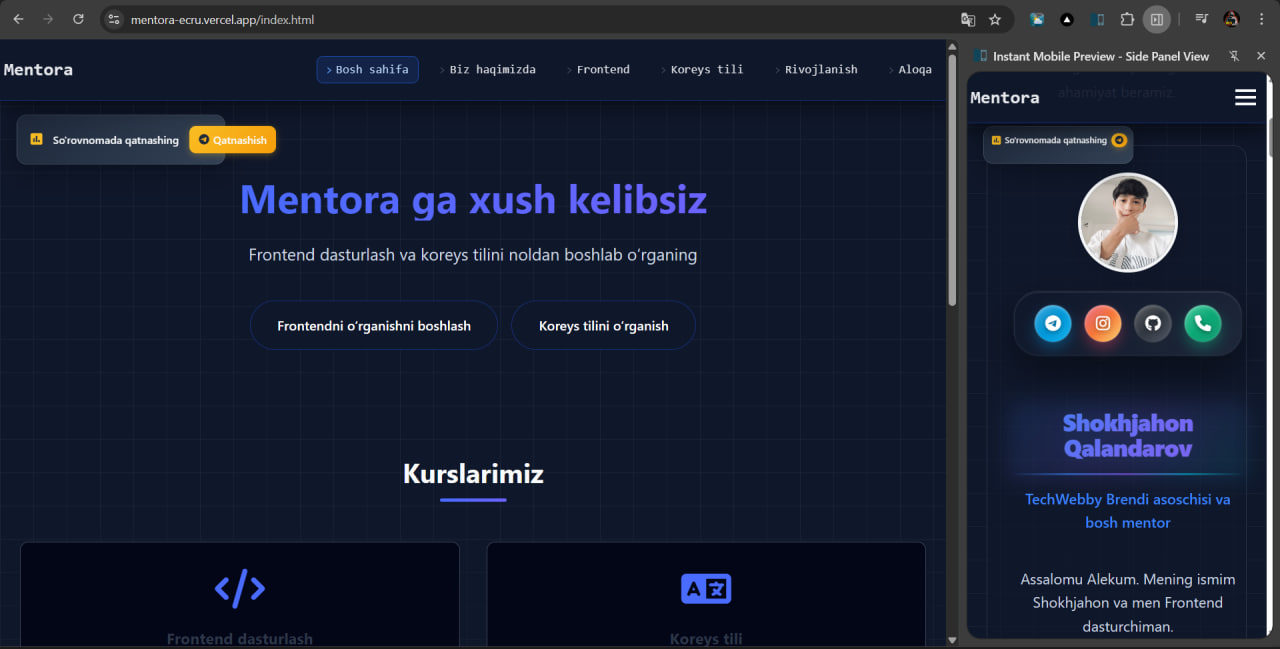Click the Instant Mobile Preview extension icon
This screenshot has height=649, width=1280.
tap(1097, 19)
